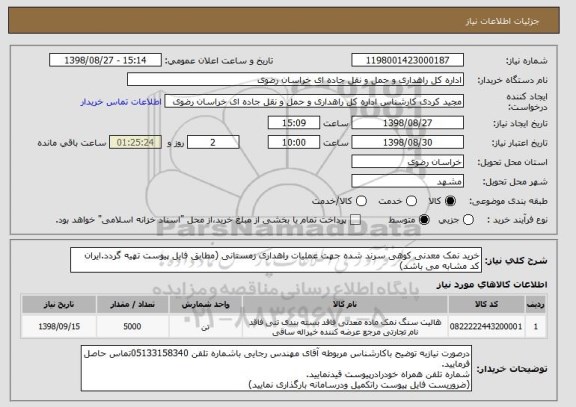Click the نام دستگاه خریدار field

[x=295, y=80]
